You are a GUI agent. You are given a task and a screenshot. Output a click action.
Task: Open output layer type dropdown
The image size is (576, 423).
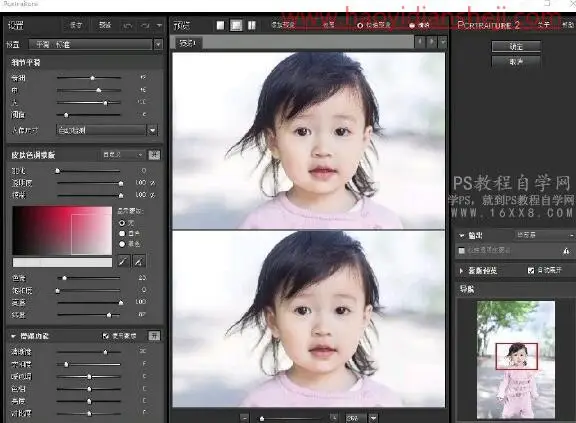point(544,235)
